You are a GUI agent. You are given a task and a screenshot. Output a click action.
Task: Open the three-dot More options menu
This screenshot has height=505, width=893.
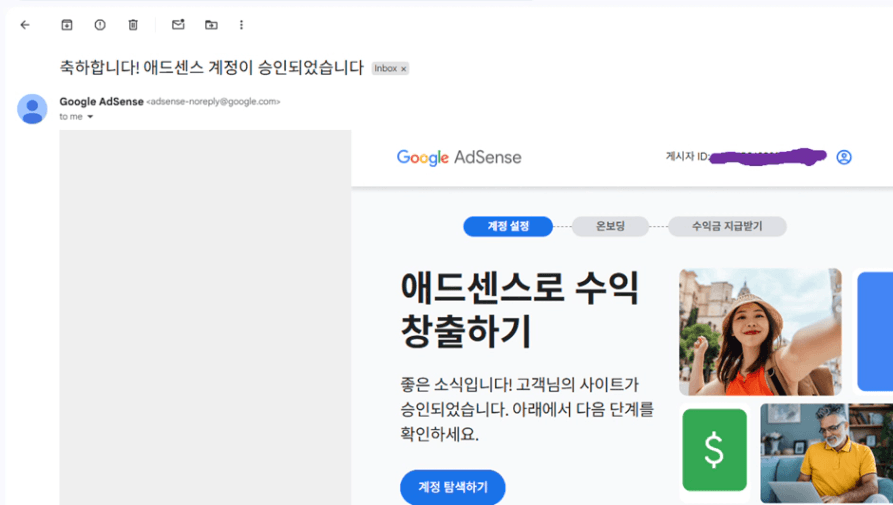[x=241, y=25]
